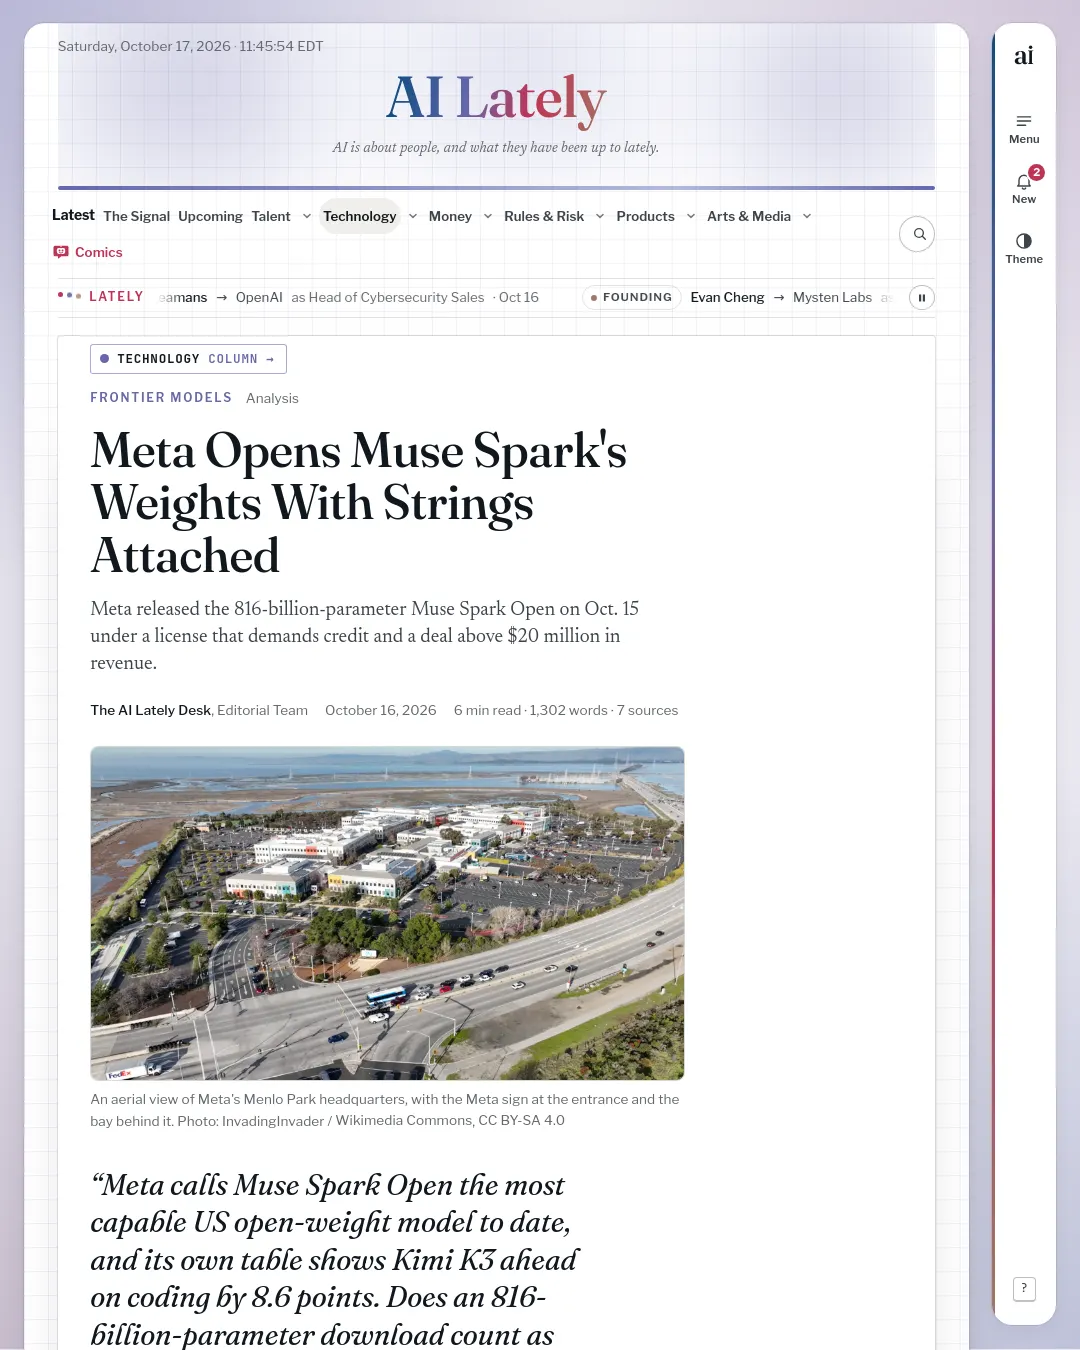Go to the Latest section

coord(73,215)
